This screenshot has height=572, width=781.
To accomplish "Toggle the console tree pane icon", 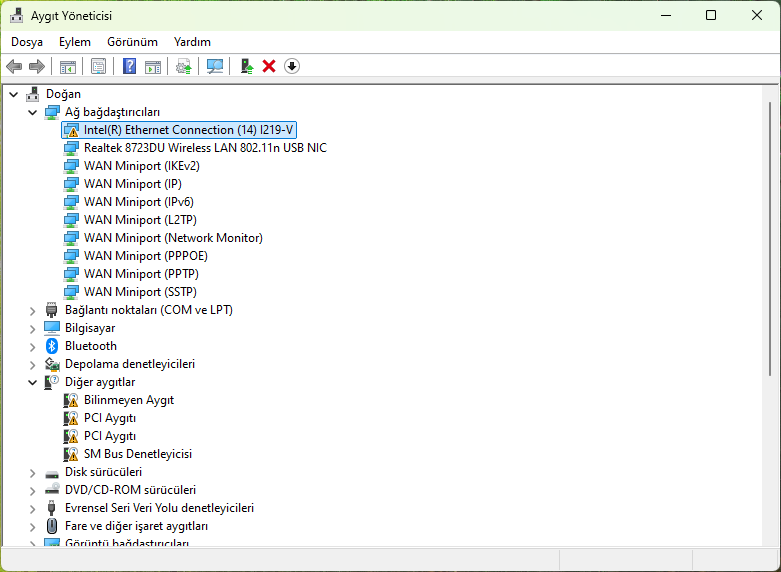I will (68, 66).
